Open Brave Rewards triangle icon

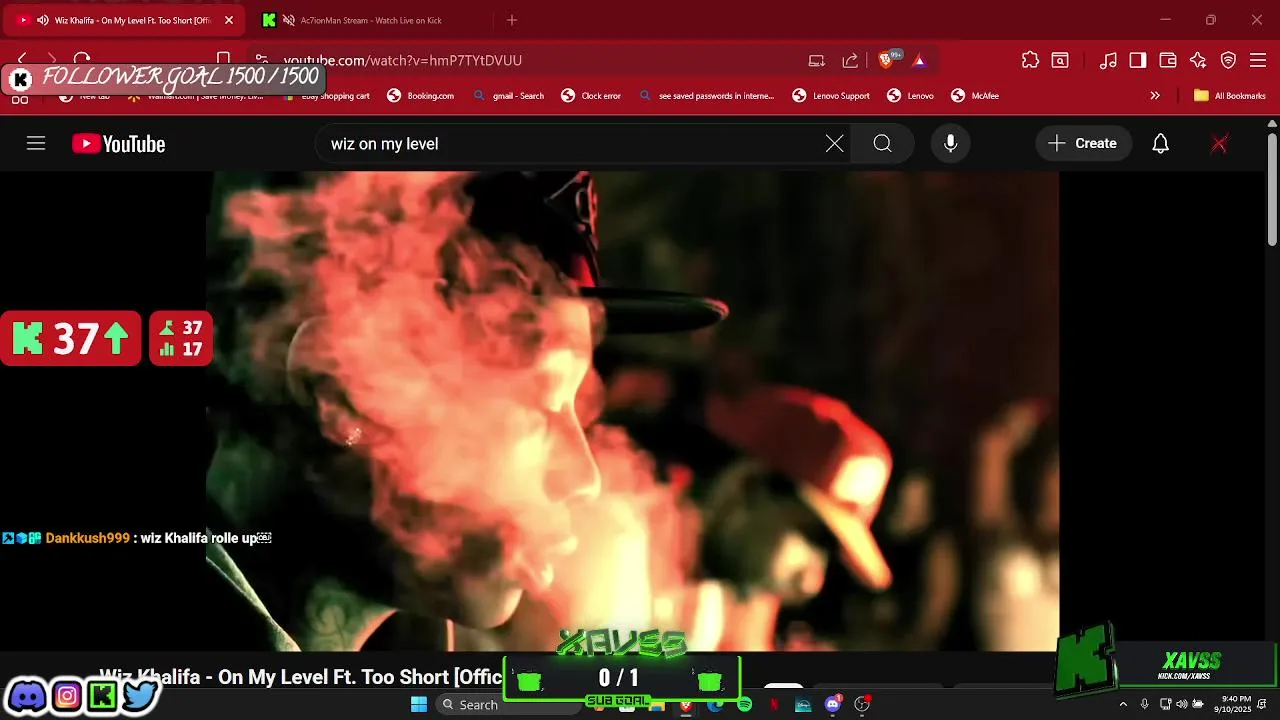point(919,60)
